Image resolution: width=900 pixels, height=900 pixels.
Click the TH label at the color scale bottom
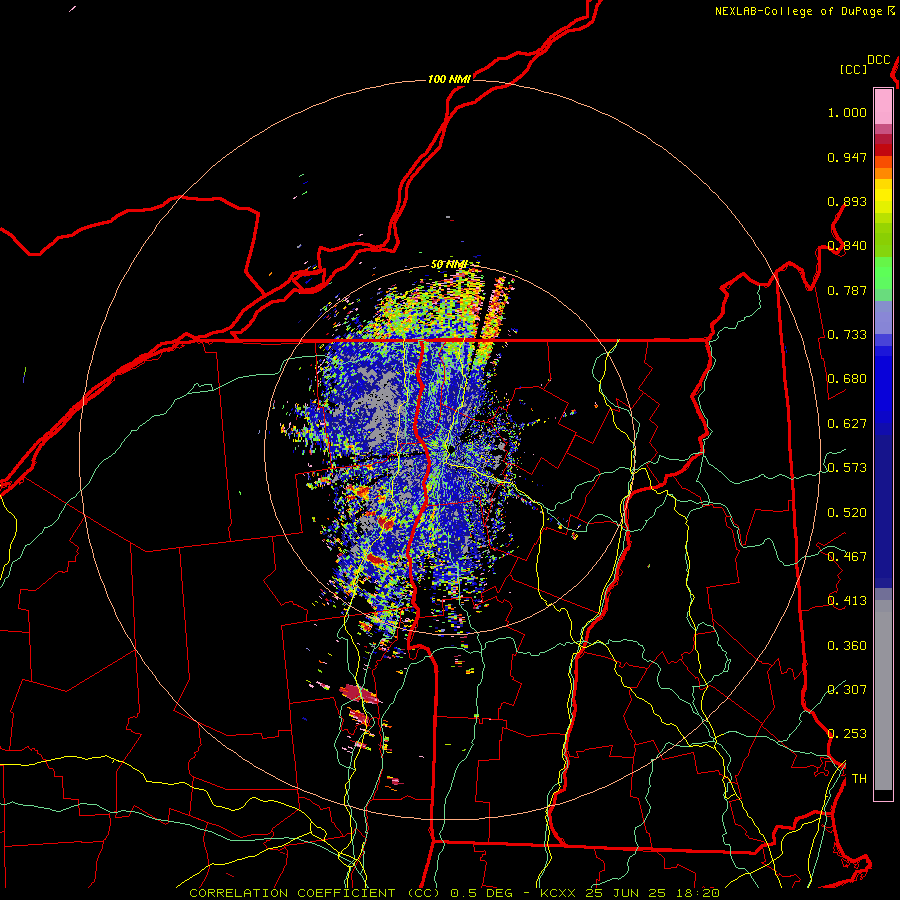859,779
